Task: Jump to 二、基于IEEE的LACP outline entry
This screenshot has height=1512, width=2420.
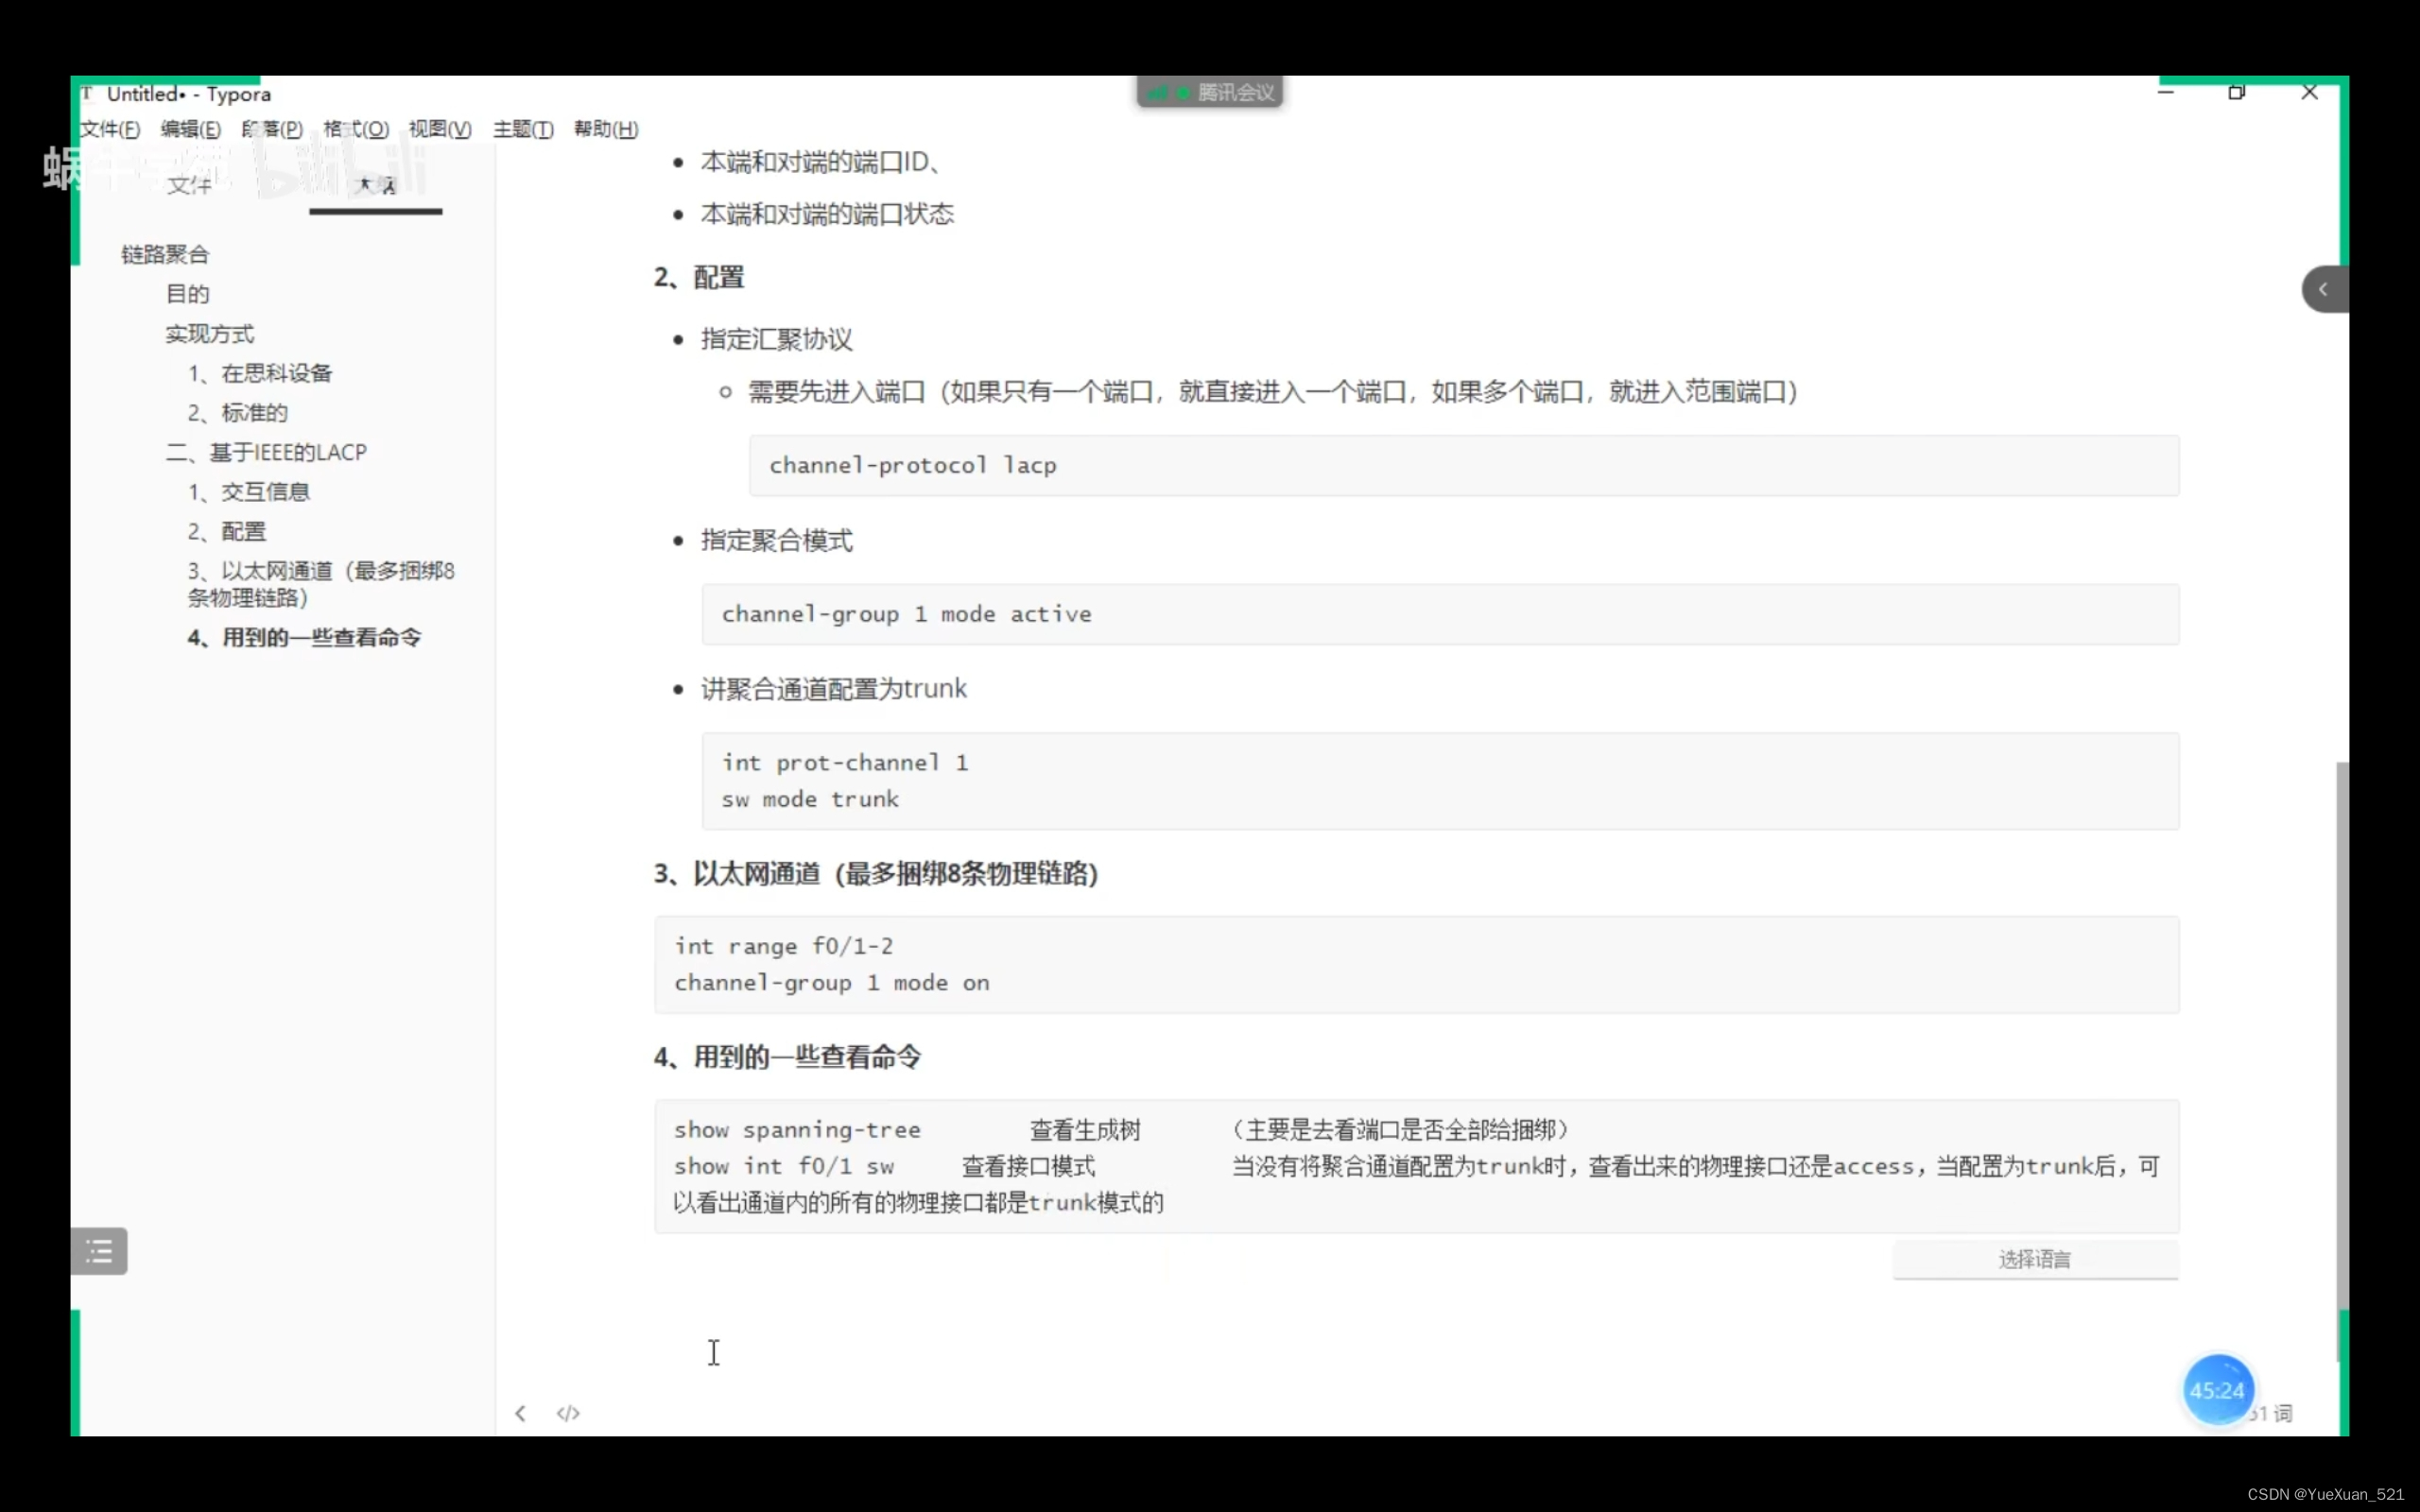Action: click(266, 452)
